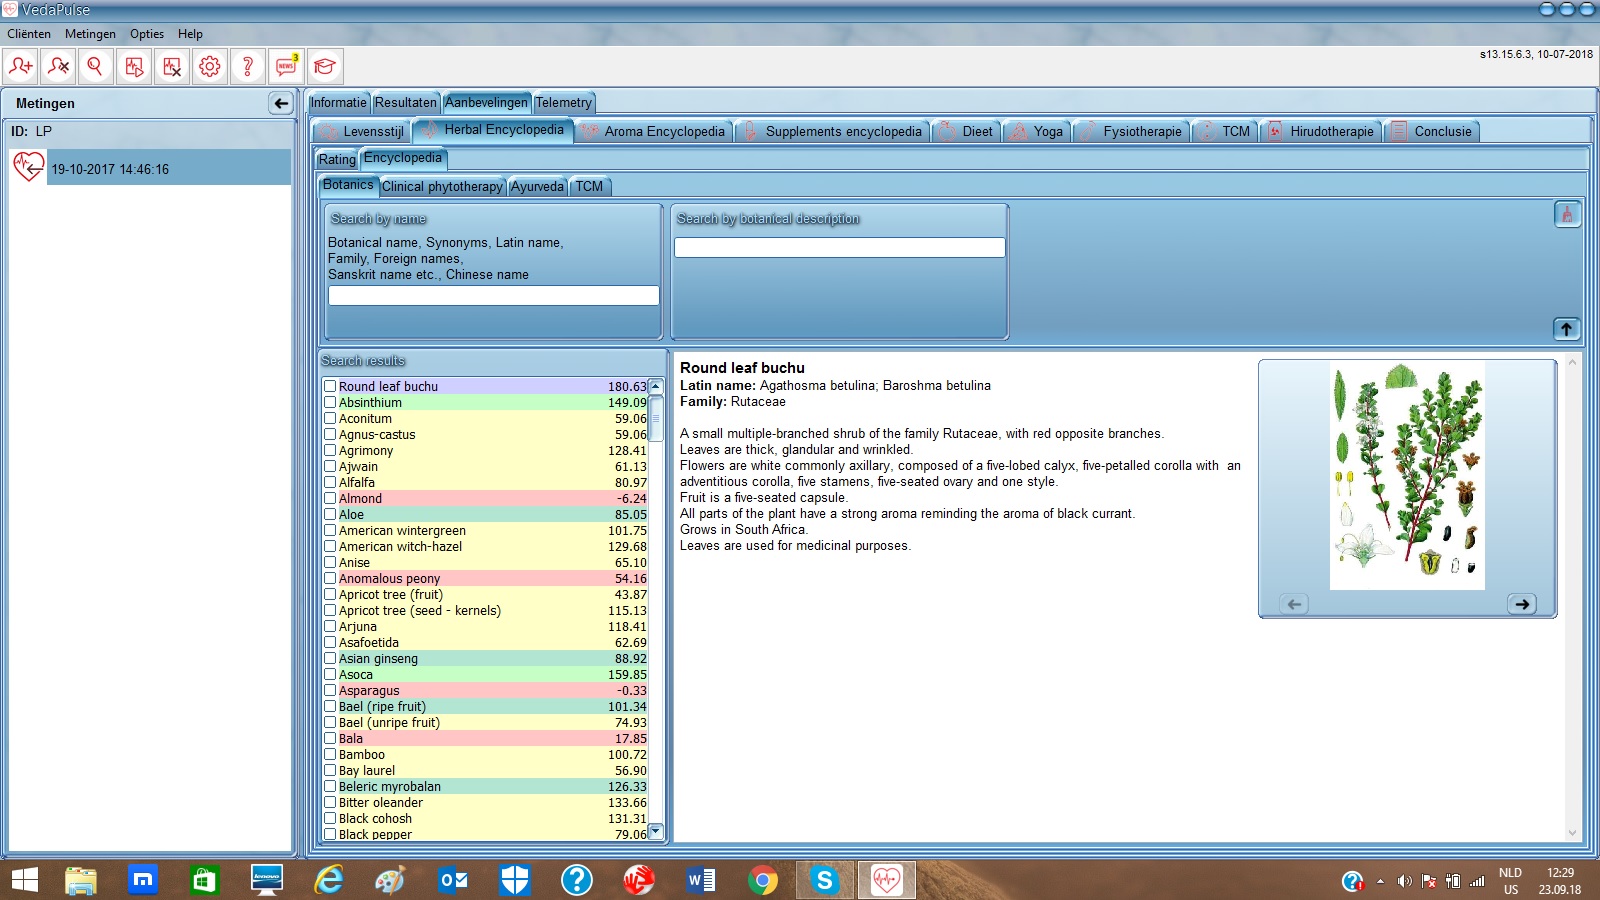This screenshot has width=1600, height=900.
Task: Show the next plant image
Action: coord(1521,604)
